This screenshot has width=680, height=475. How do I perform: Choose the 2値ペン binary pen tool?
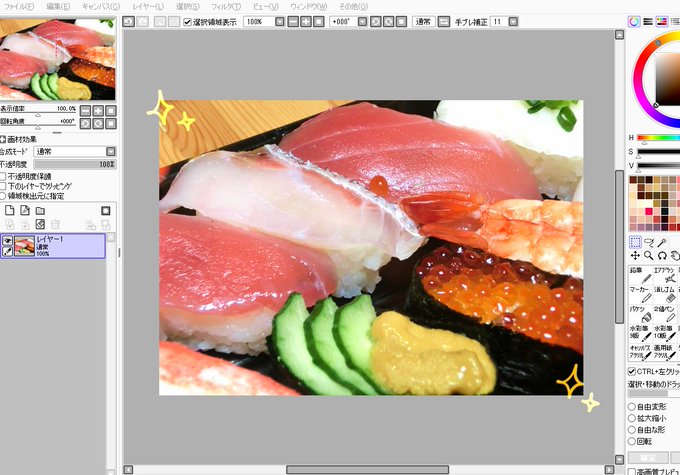[x=665, y=314]
